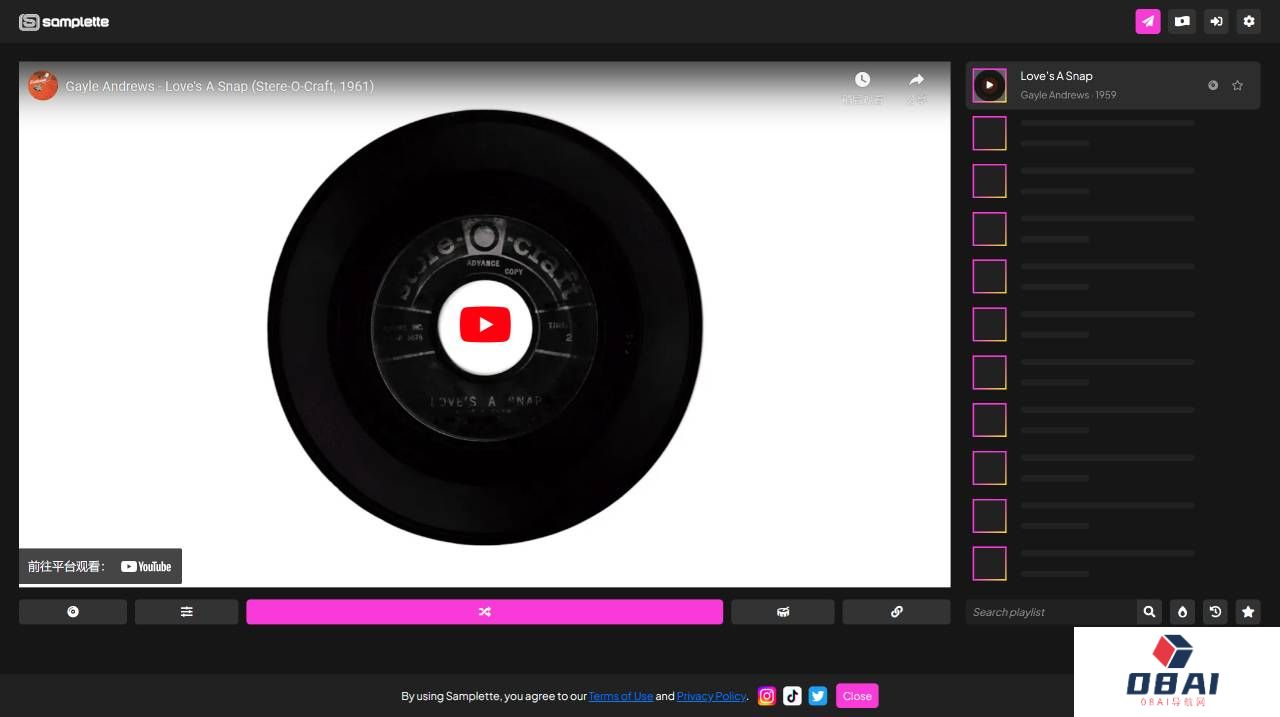The height and width of the screenshot is (717, 1280).
Task: Favorite Love's A Snap with star outline
Action: click(x=1238, y=85)
